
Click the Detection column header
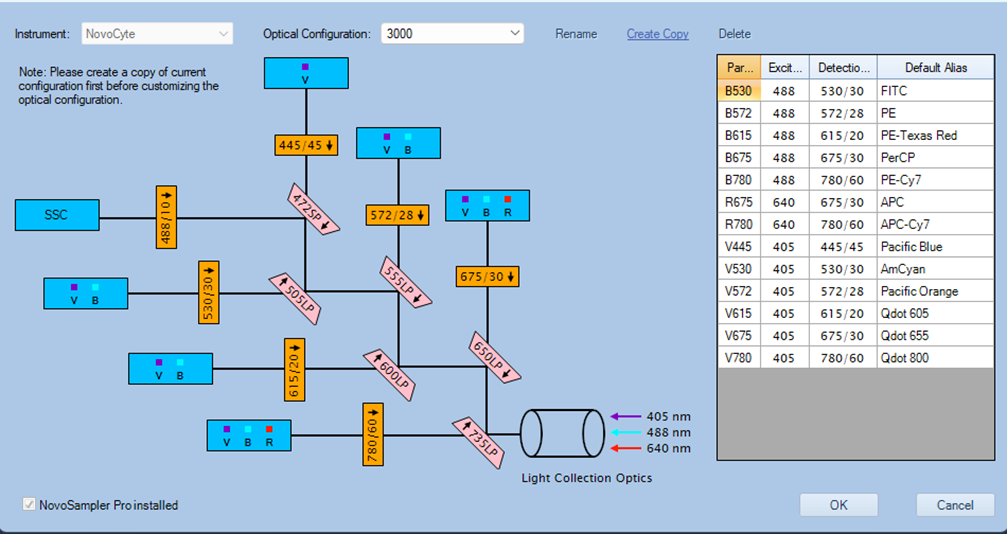pos(843,67)
